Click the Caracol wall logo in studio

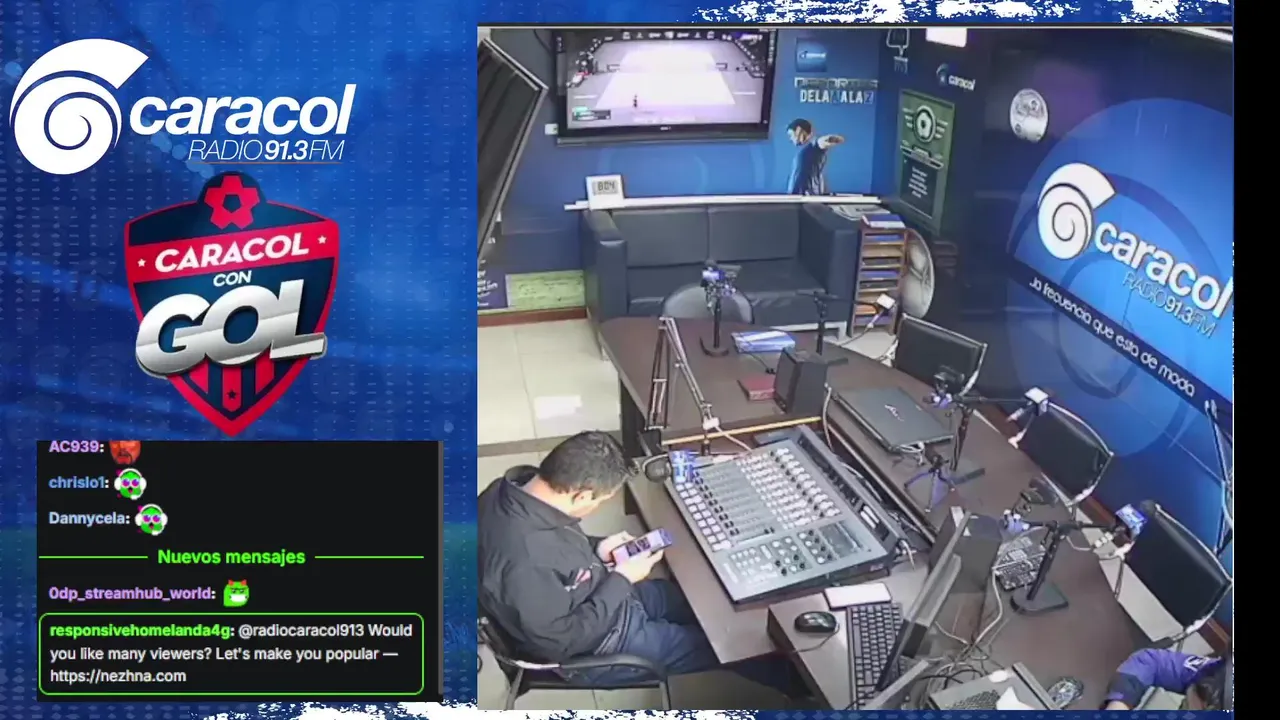point(1132,249)
